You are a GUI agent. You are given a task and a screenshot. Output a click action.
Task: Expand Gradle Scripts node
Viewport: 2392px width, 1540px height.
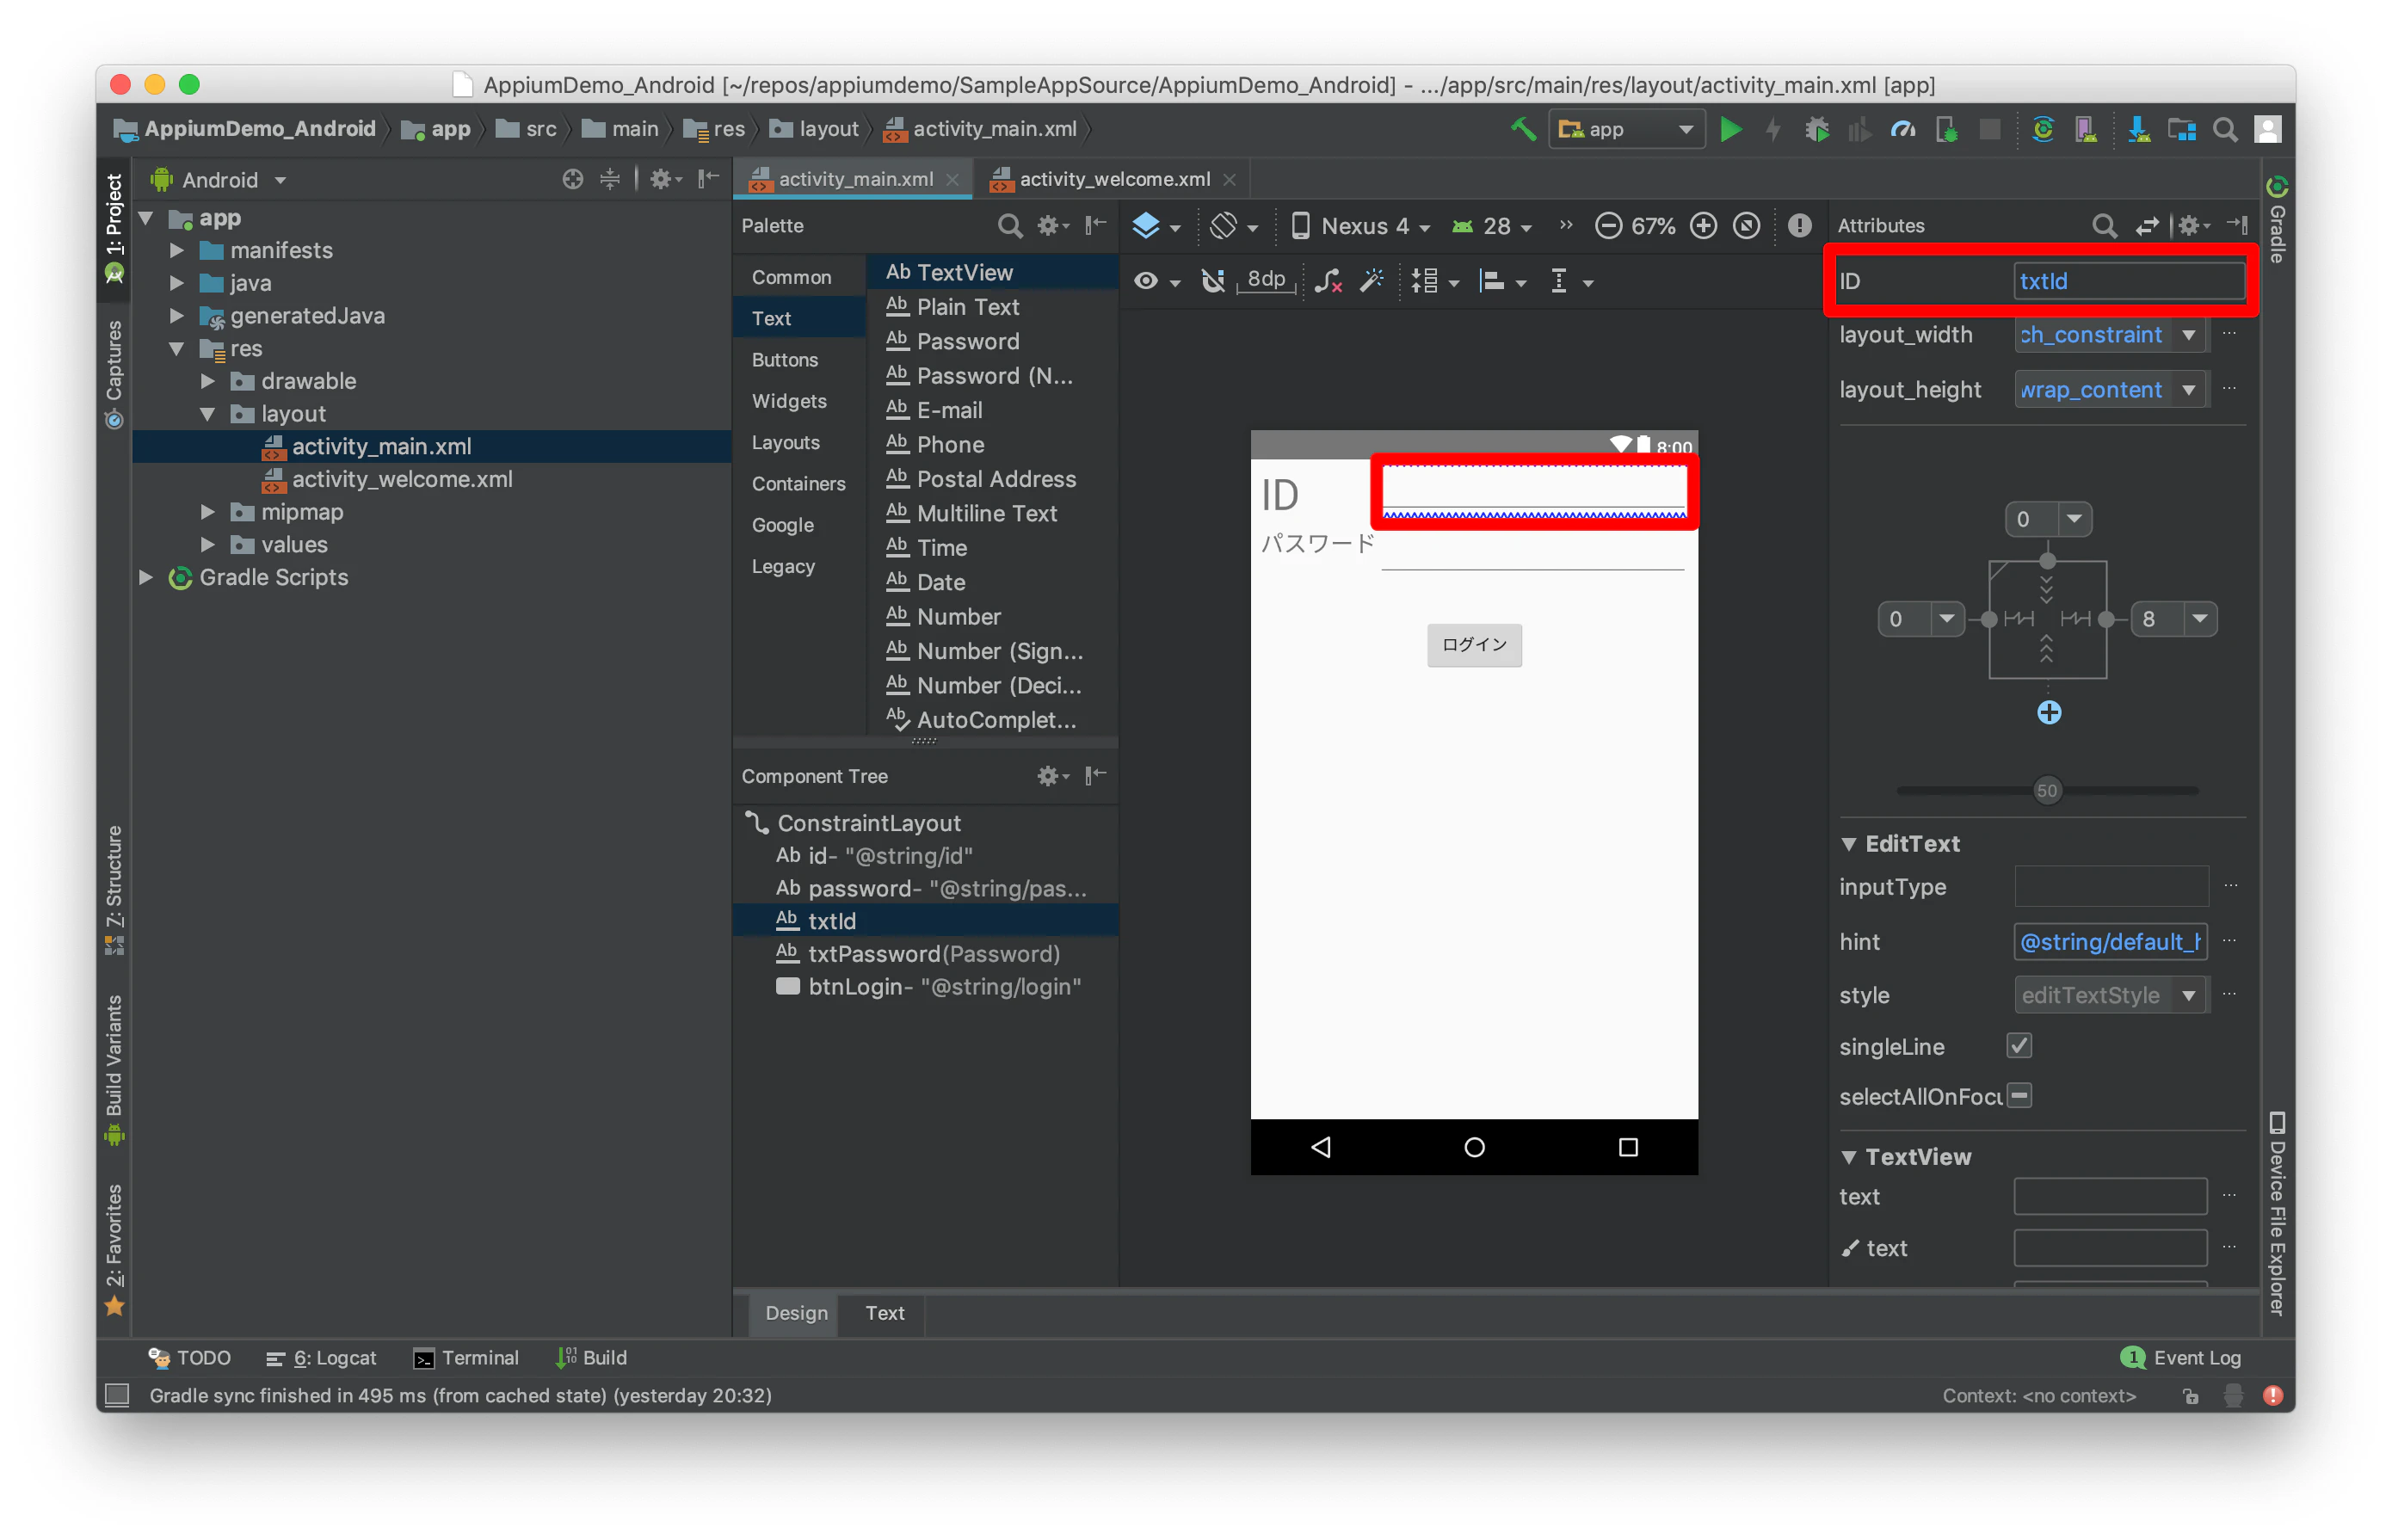pyautogui.click(x=146, y=577)
